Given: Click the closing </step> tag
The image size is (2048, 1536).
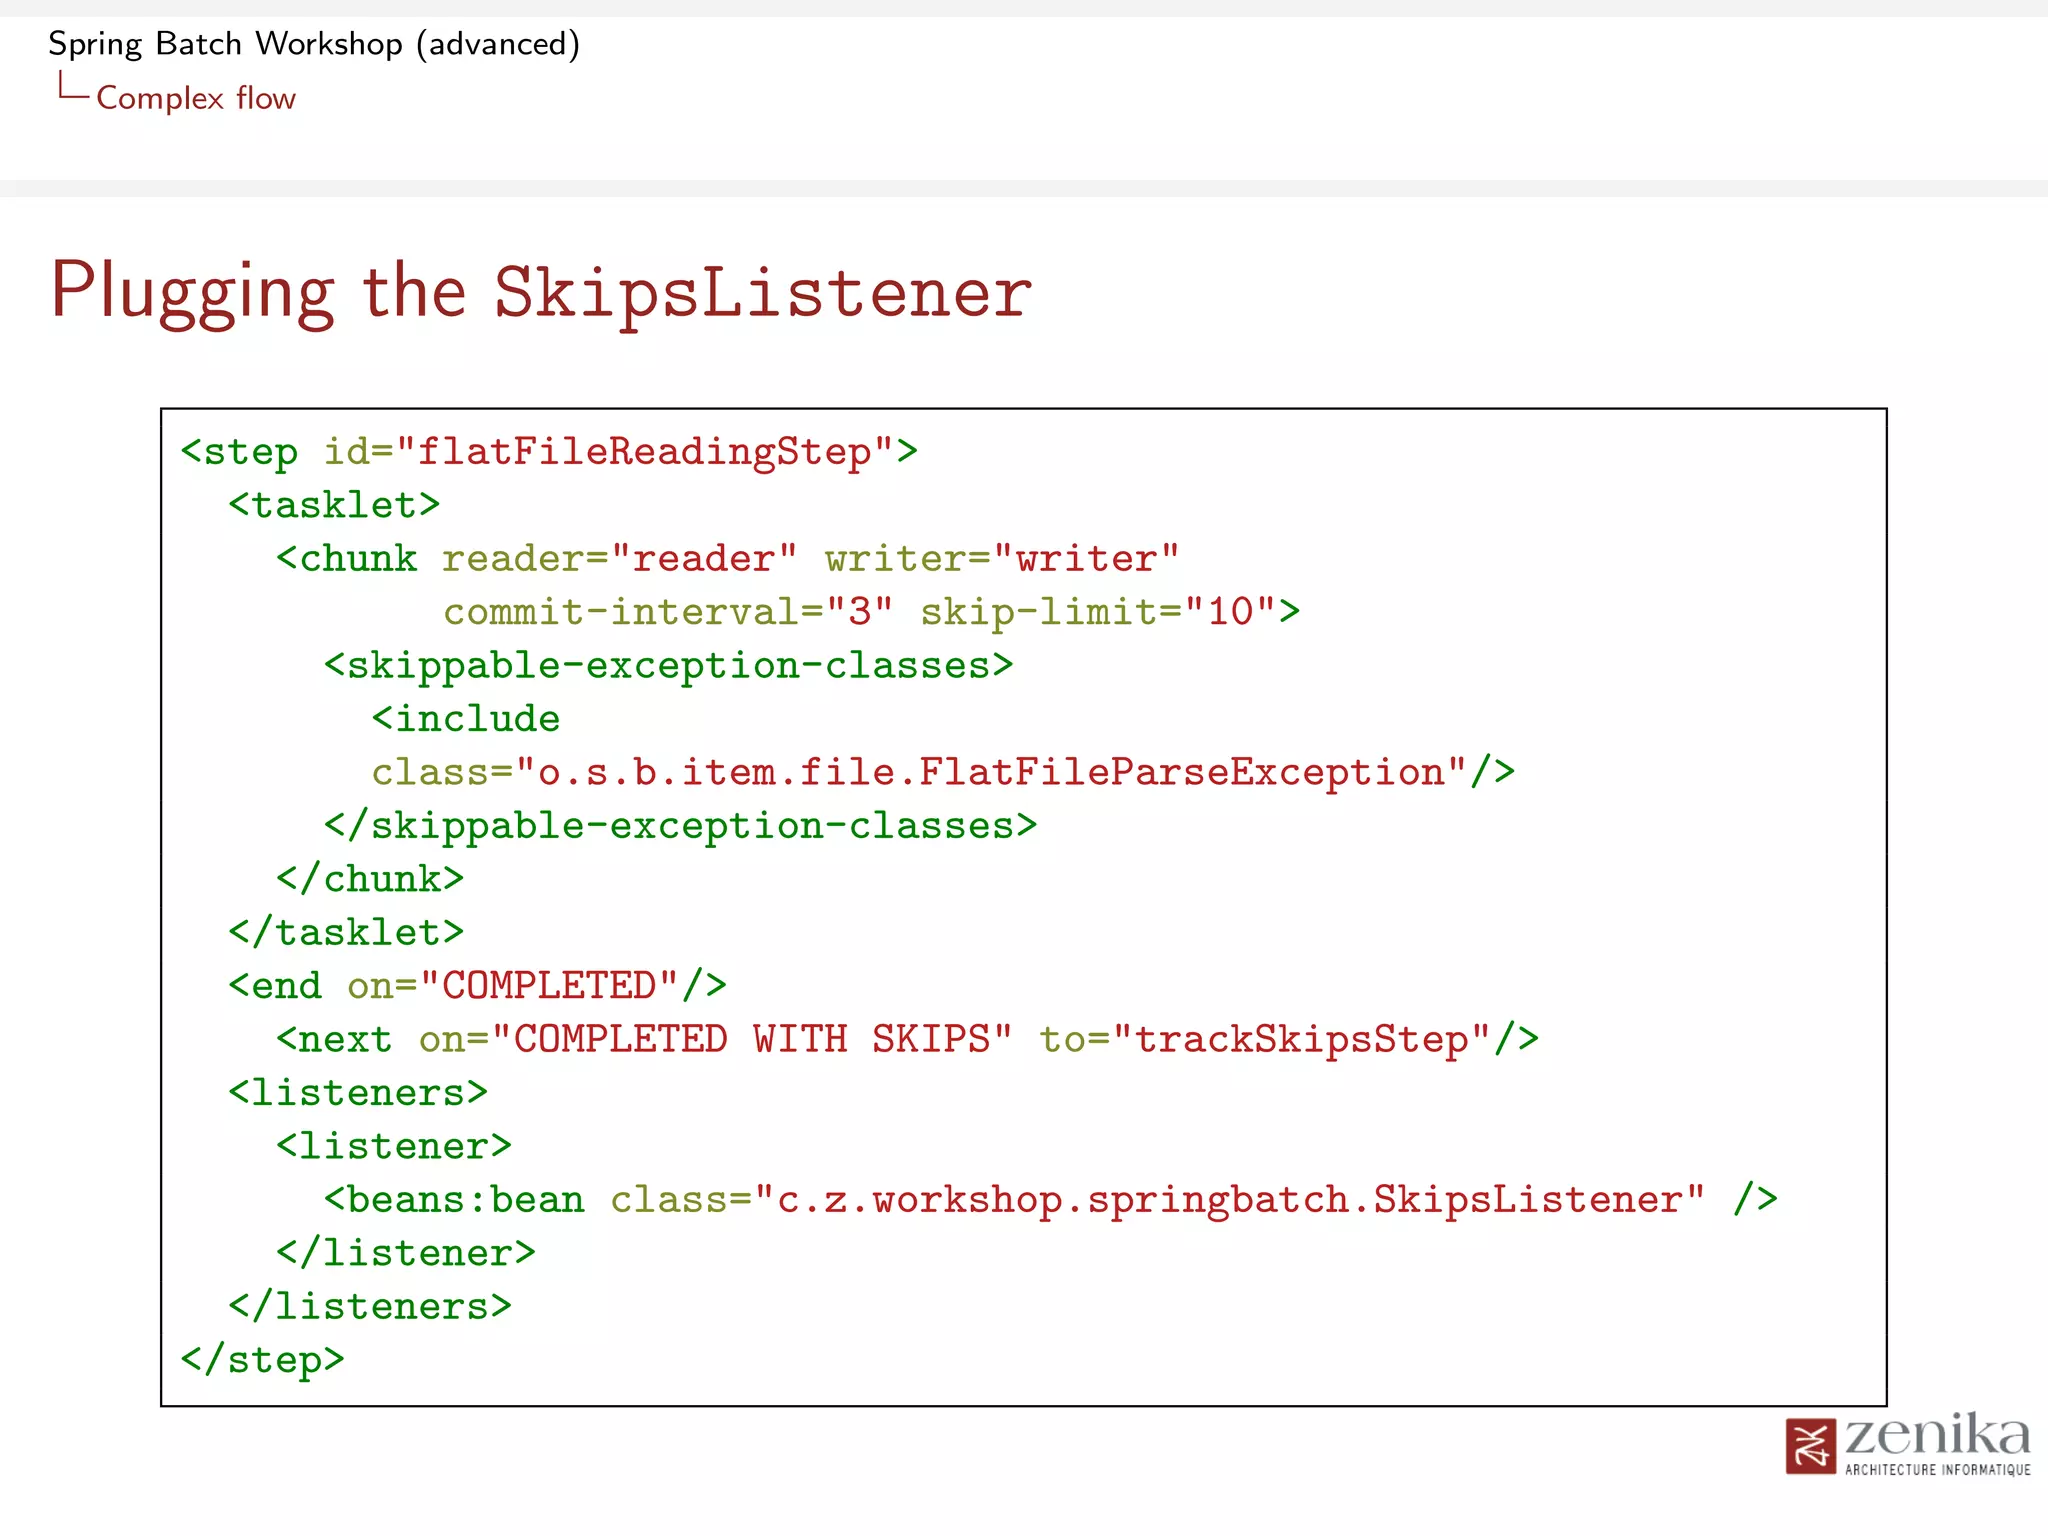Looking at the screenshot, I should 262,1361.
